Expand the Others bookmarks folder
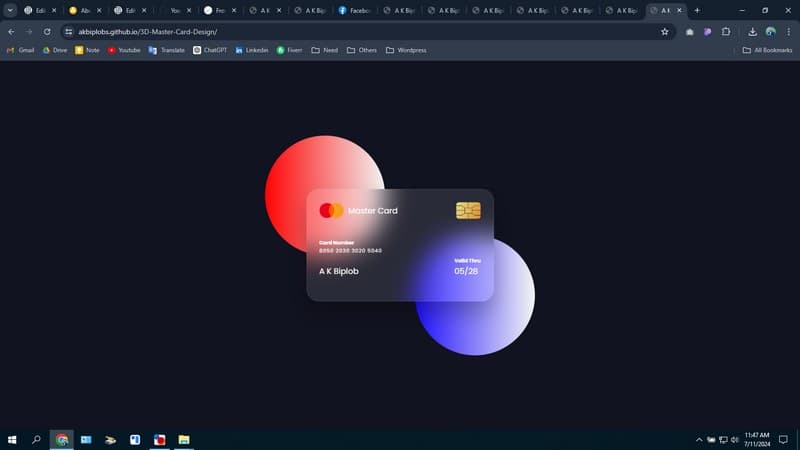Image resolution: width=800 pixels, height=450 pixels. coord(362,50)
